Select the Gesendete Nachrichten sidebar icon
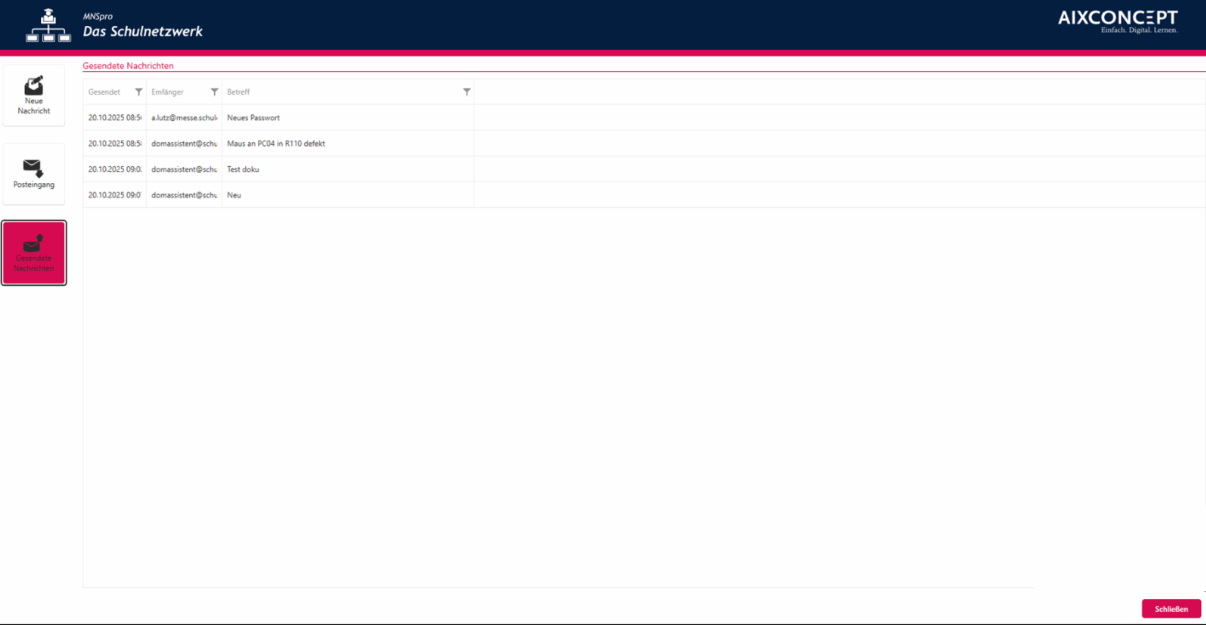Screen dimensions: 1206x625 pyautogui.click(x=34, y=245)
